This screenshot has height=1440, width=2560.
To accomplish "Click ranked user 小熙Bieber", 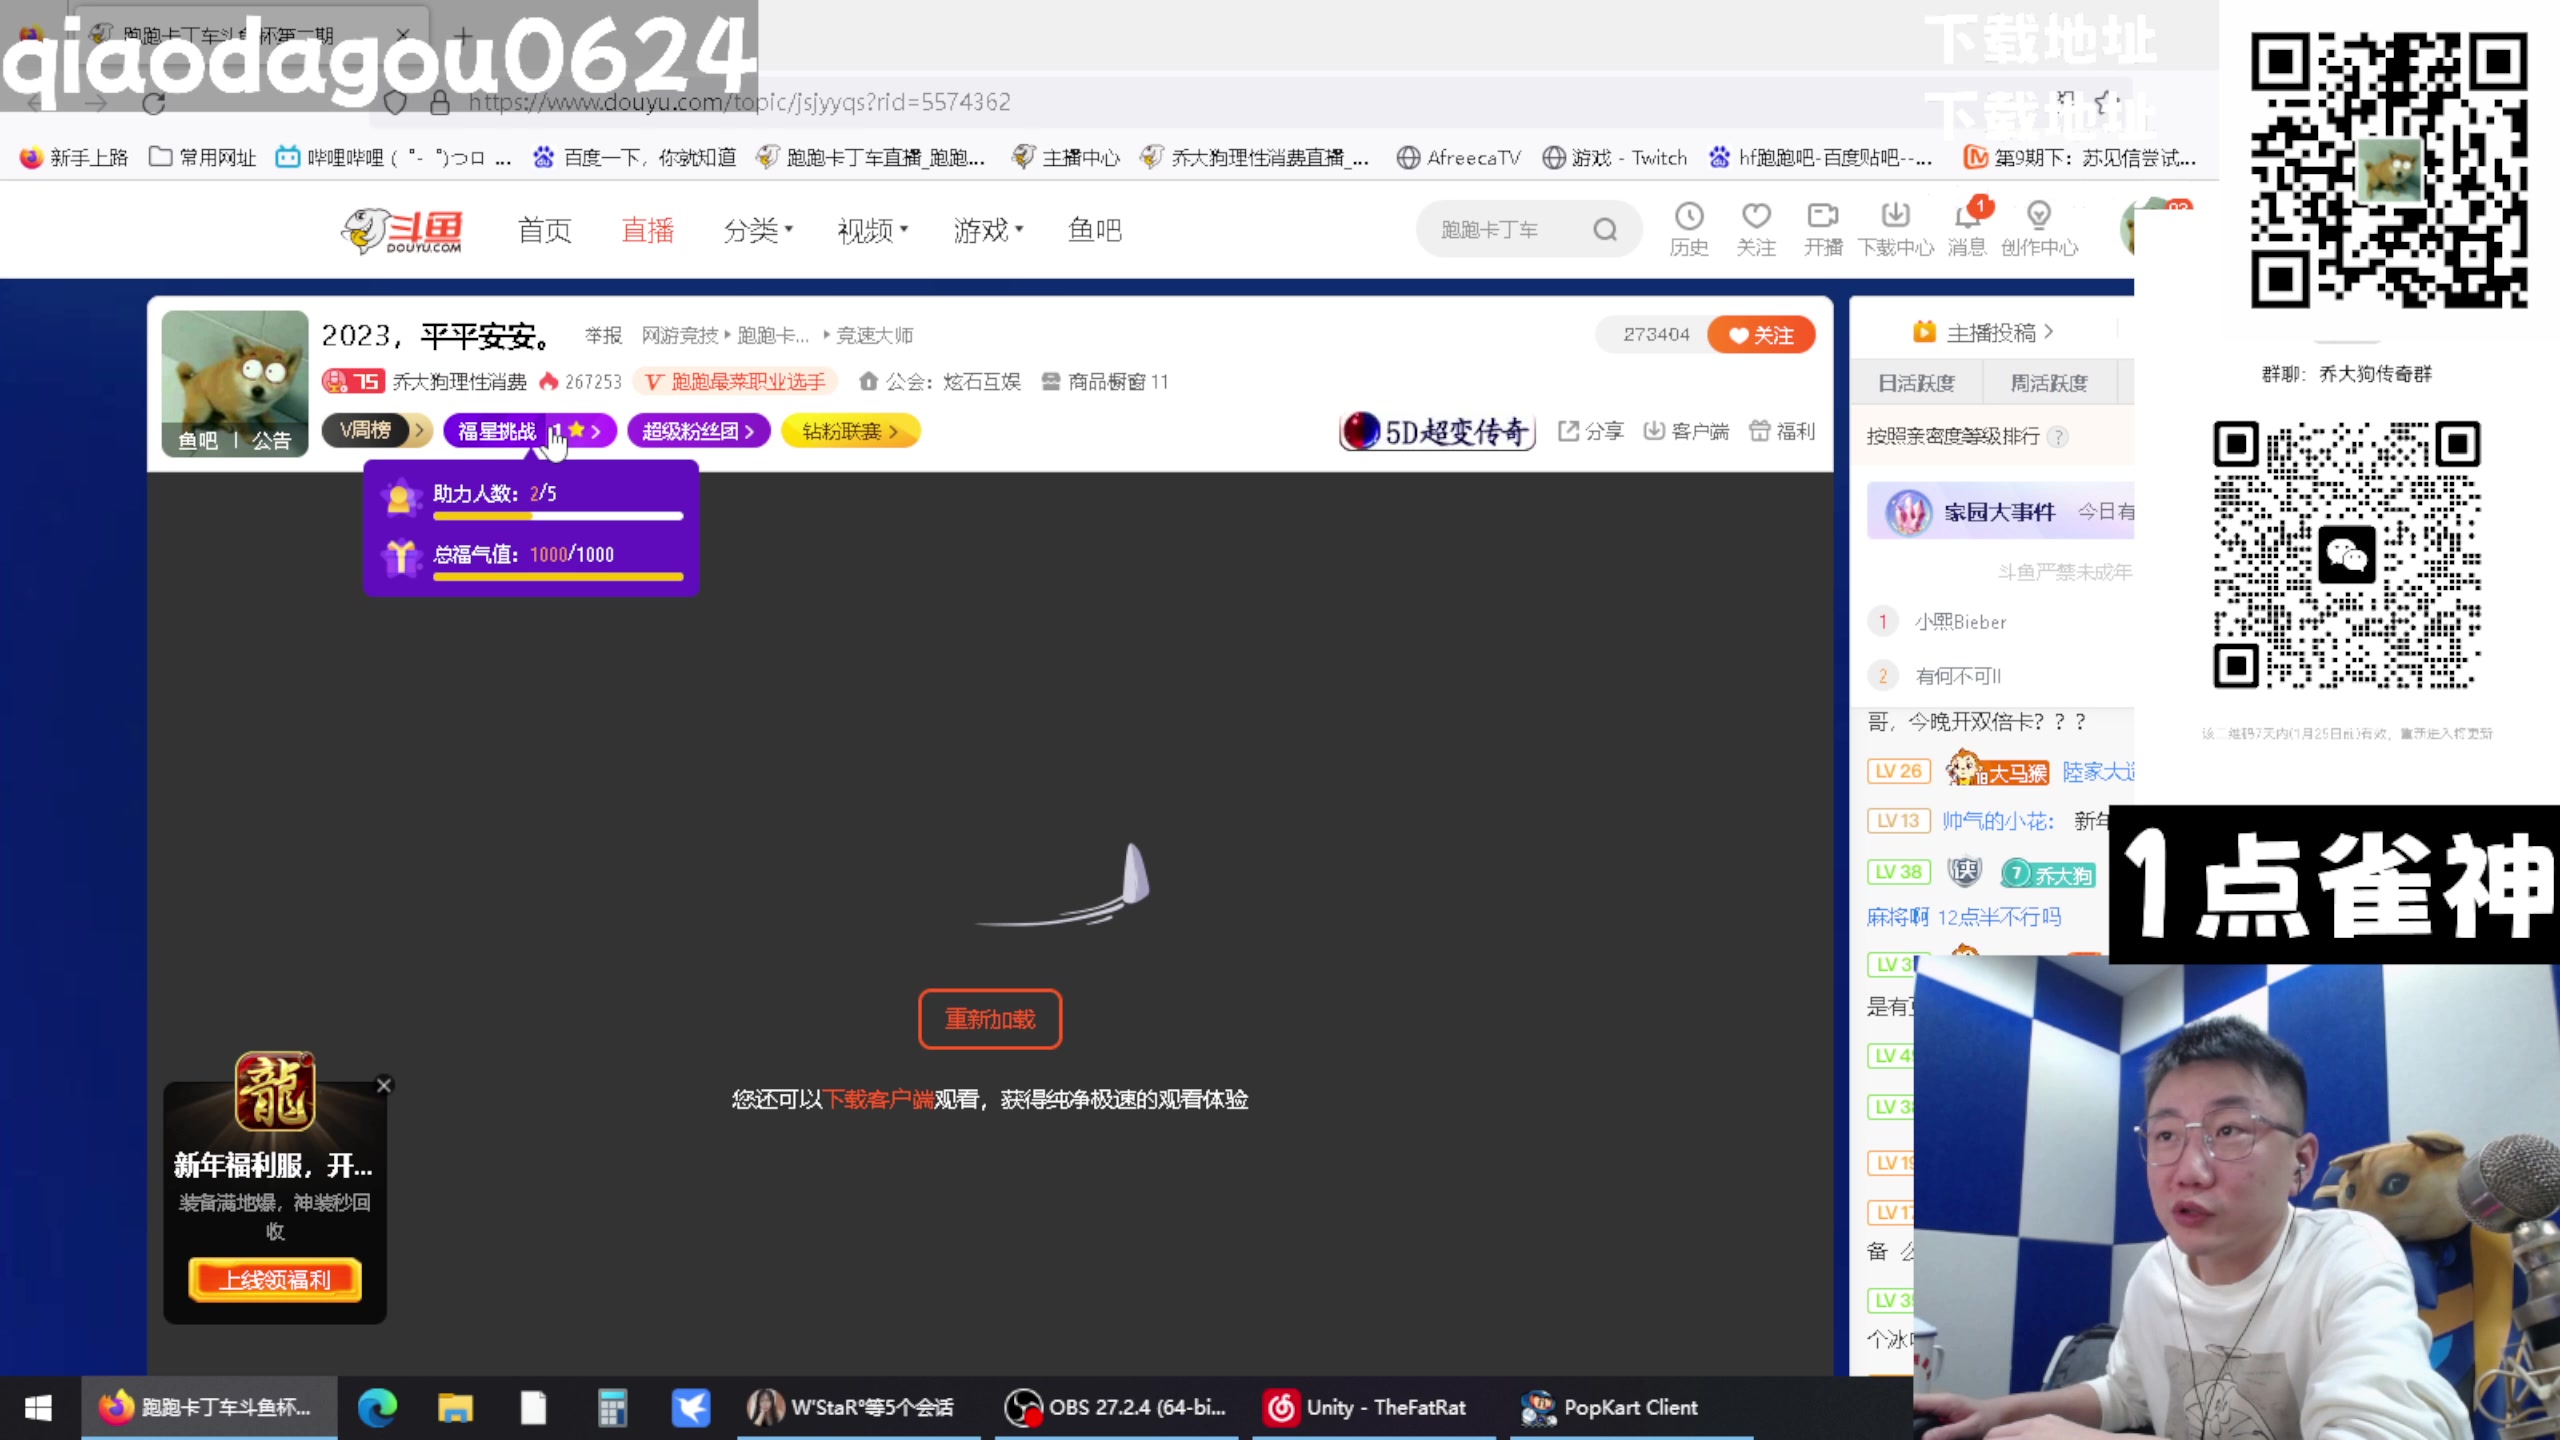I will coord(1960,622).
